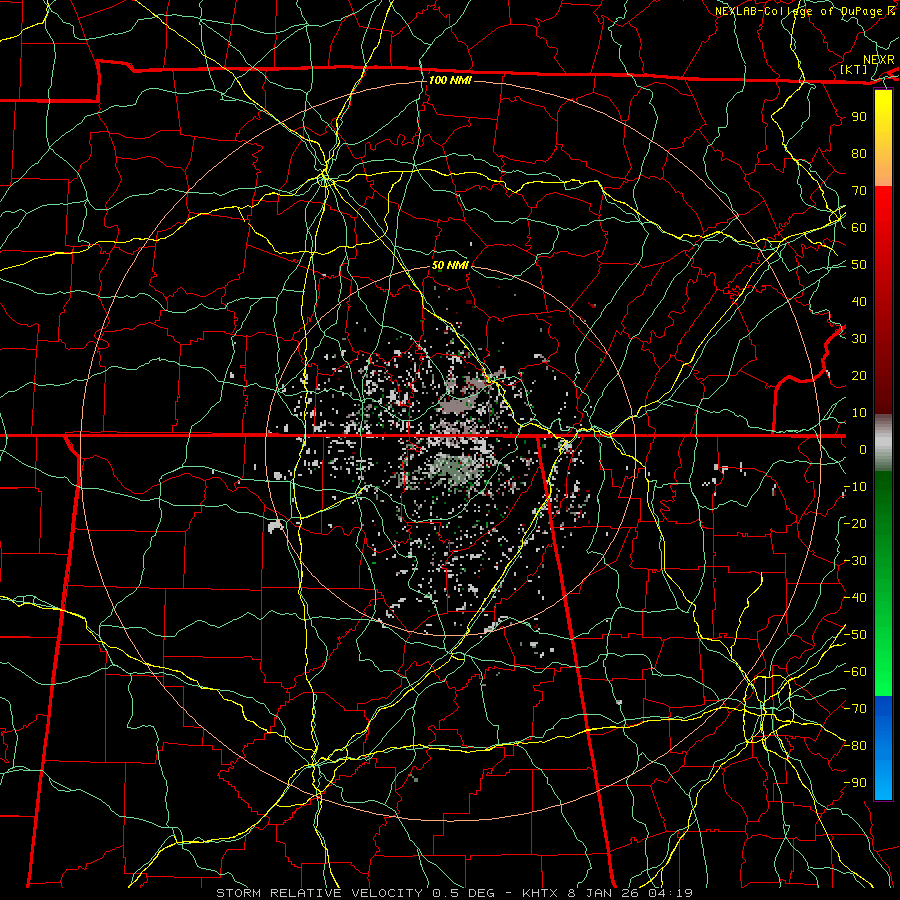Screen dimensions: 900x900
Task: Click the dark blue segment of the color bar
Action: (883, 712)
